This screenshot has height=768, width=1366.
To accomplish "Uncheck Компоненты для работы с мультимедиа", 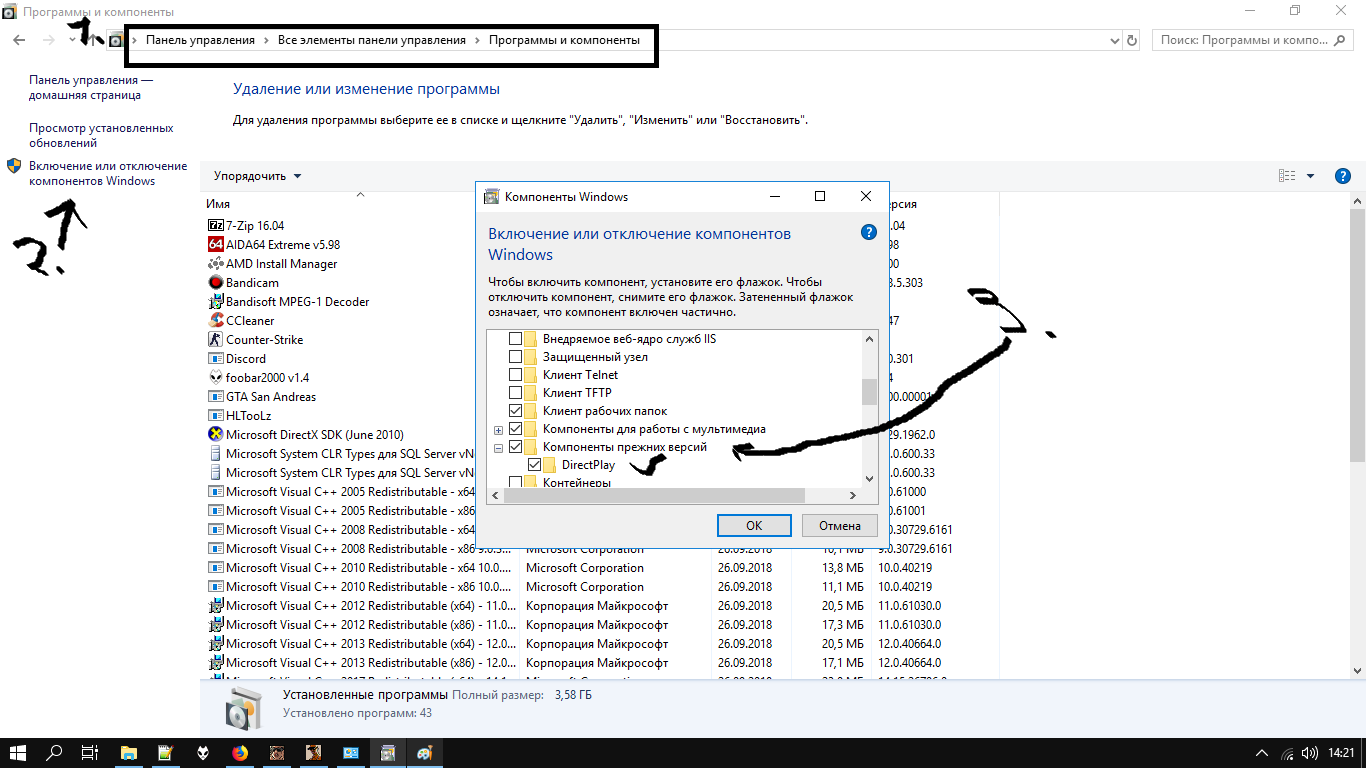I will point(516,429).
